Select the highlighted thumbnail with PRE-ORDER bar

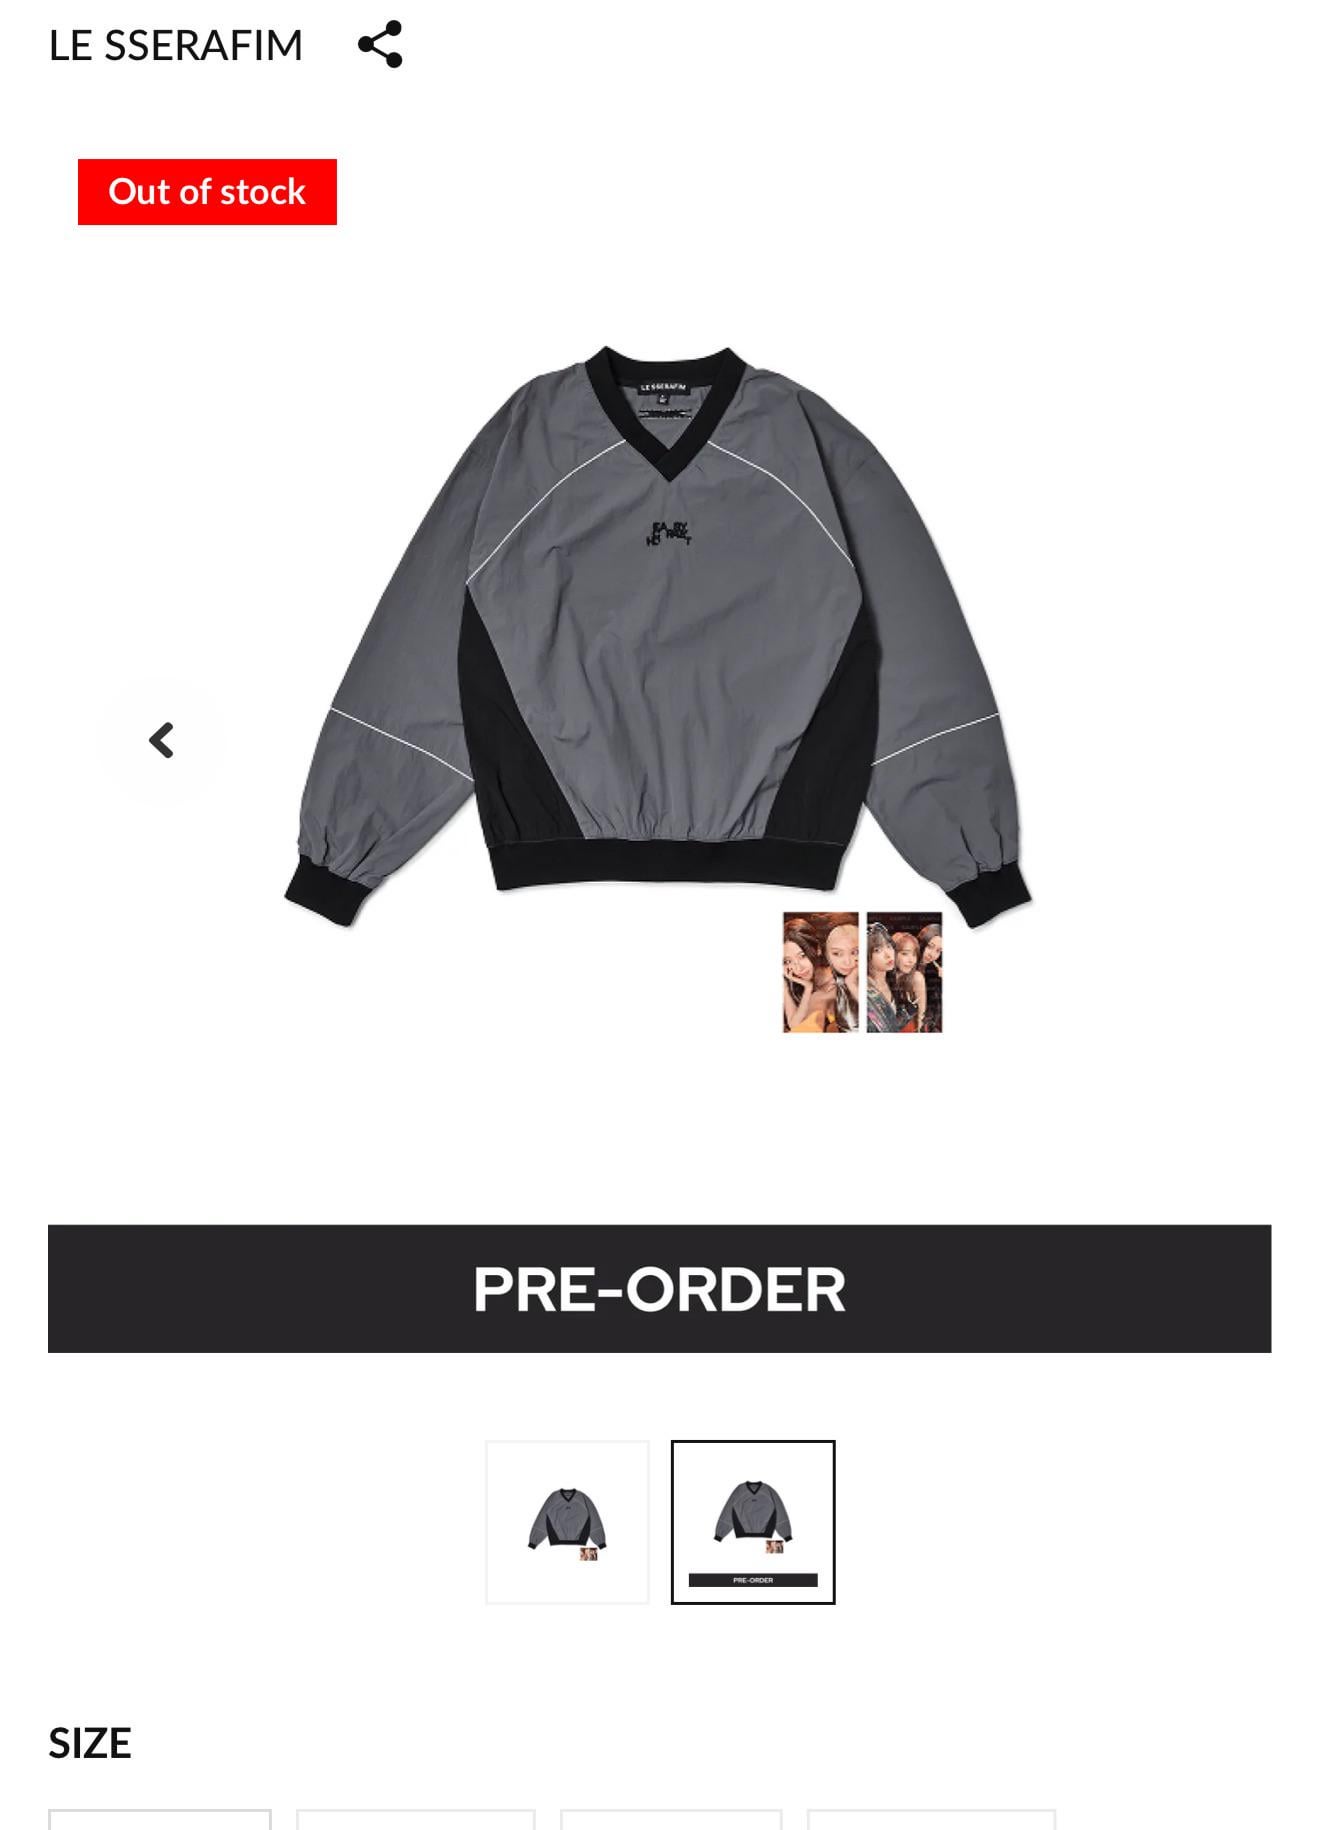tap(753, 1522)
